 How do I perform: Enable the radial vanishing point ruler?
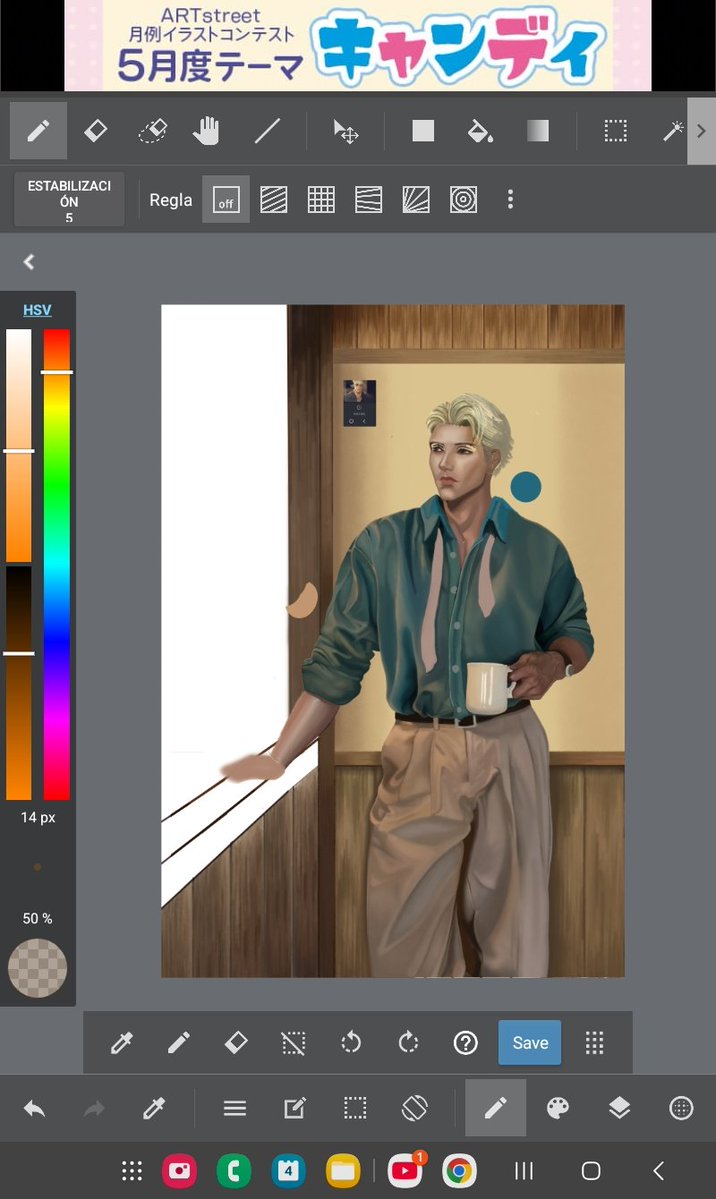416,200
